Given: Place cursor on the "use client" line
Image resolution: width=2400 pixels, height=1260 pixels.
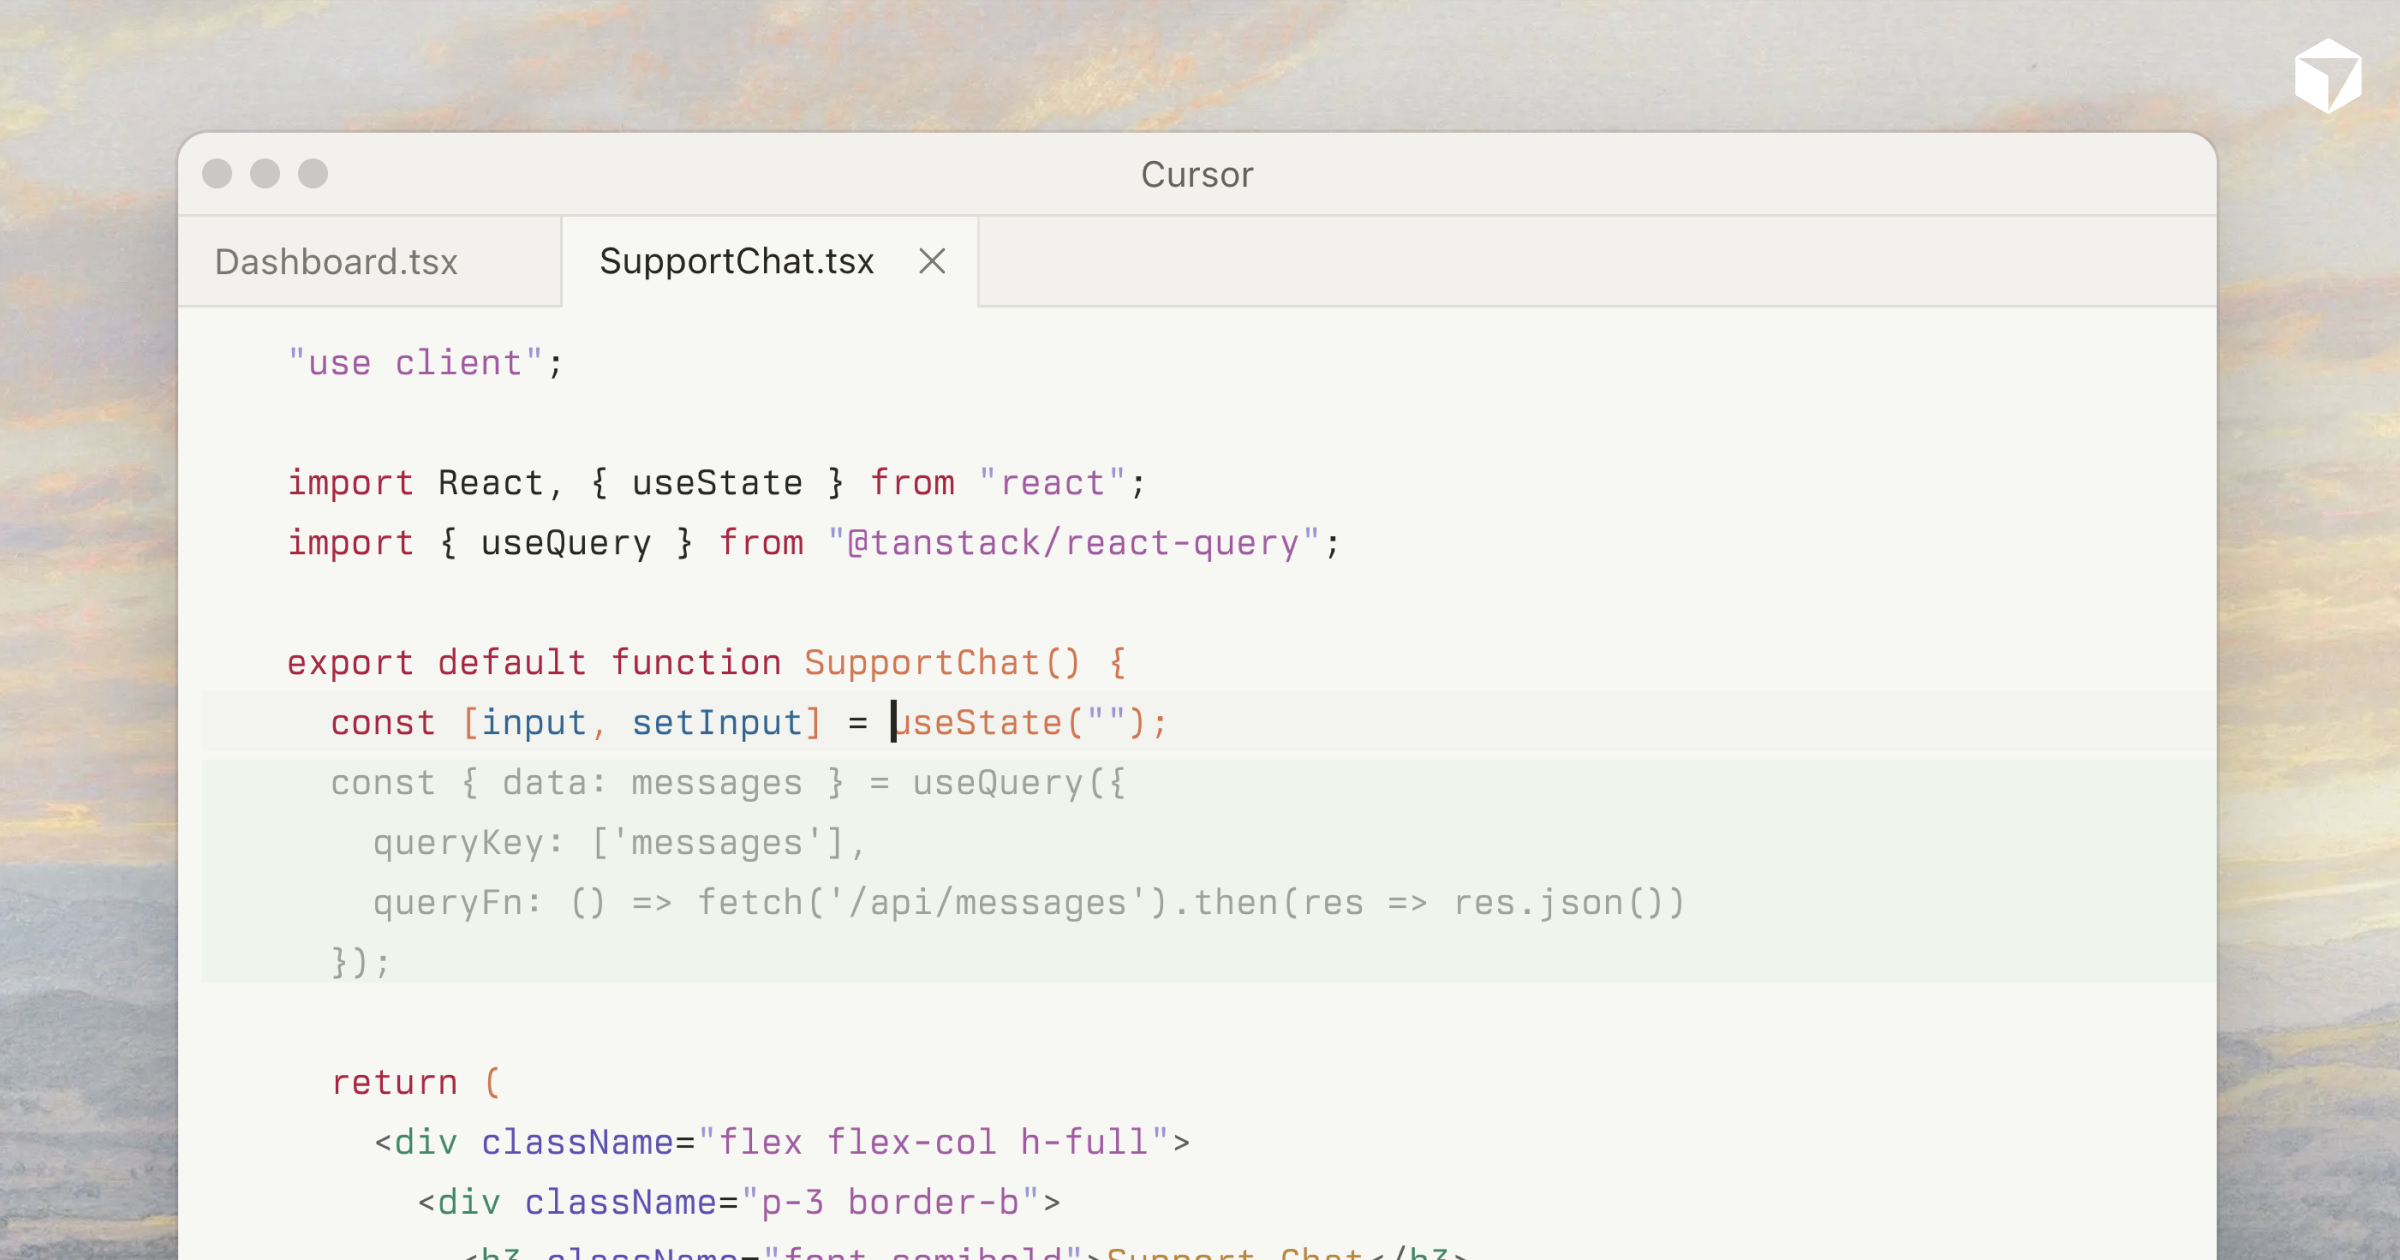Looking at the screenshot, I should coord(425,363).
